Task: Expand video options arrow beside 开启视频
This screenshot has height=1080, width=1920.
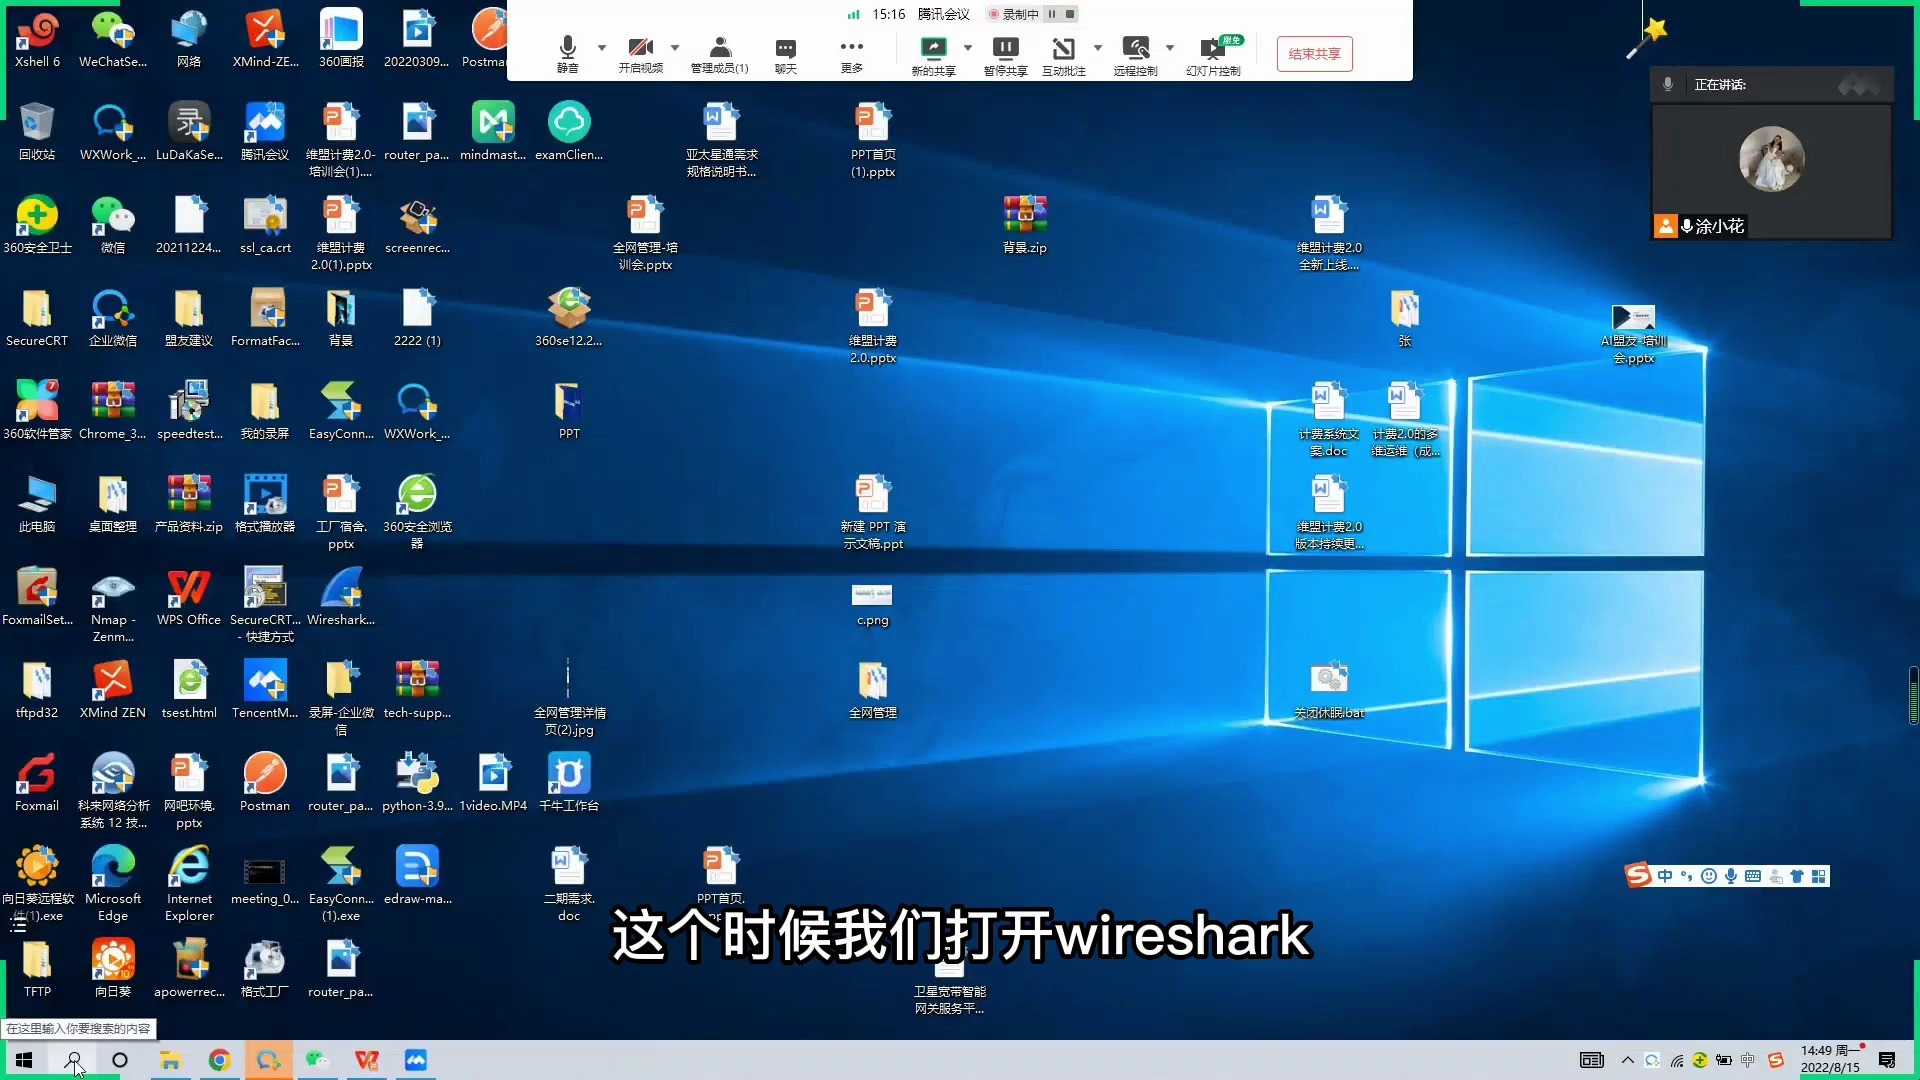Action: (x=675, y=47)
